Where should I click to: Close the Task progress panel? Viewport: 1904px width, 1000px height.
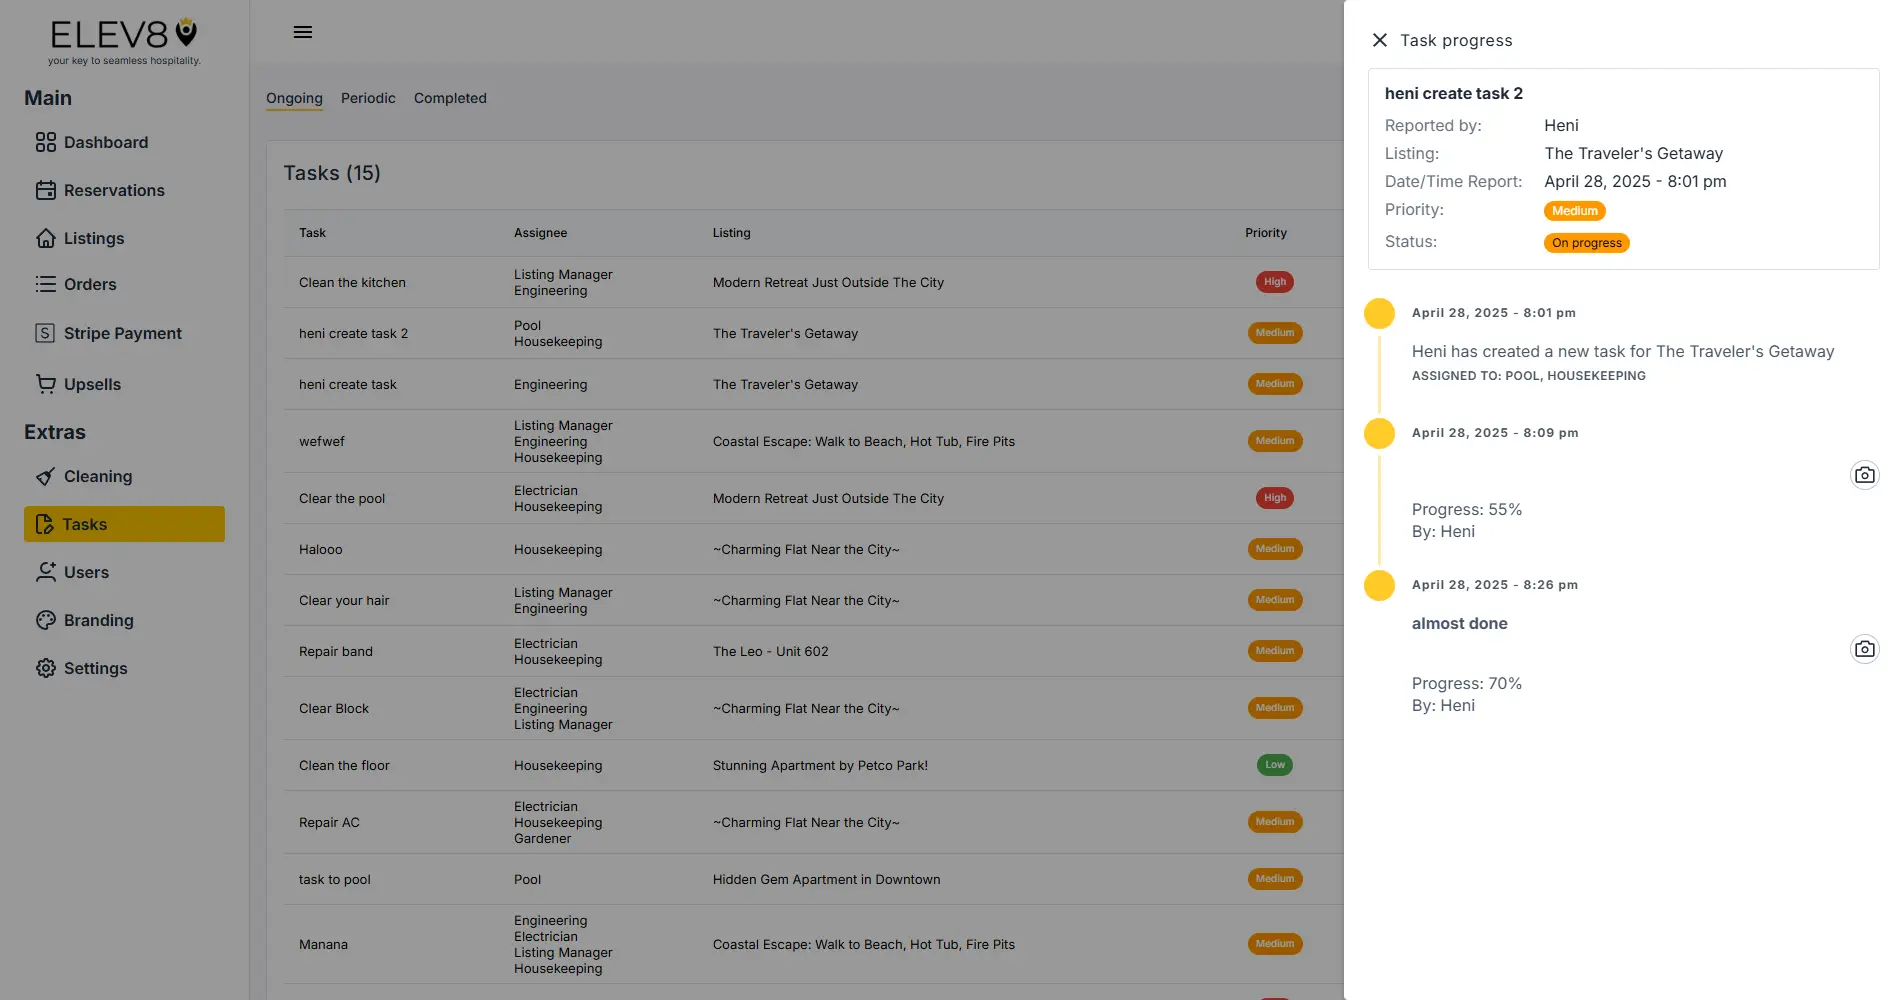pos(1379,40)
